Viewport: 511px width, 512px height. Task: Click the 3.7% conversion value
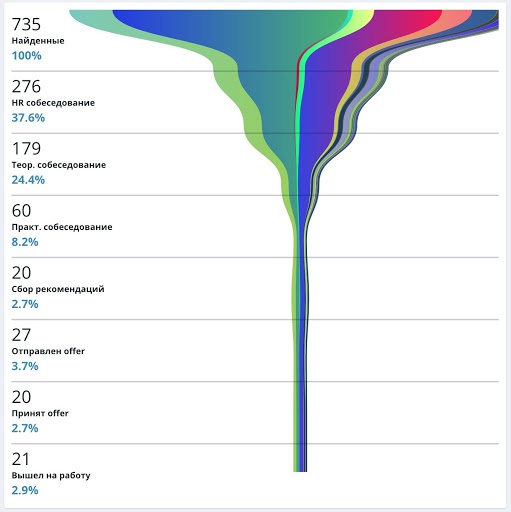25,366
